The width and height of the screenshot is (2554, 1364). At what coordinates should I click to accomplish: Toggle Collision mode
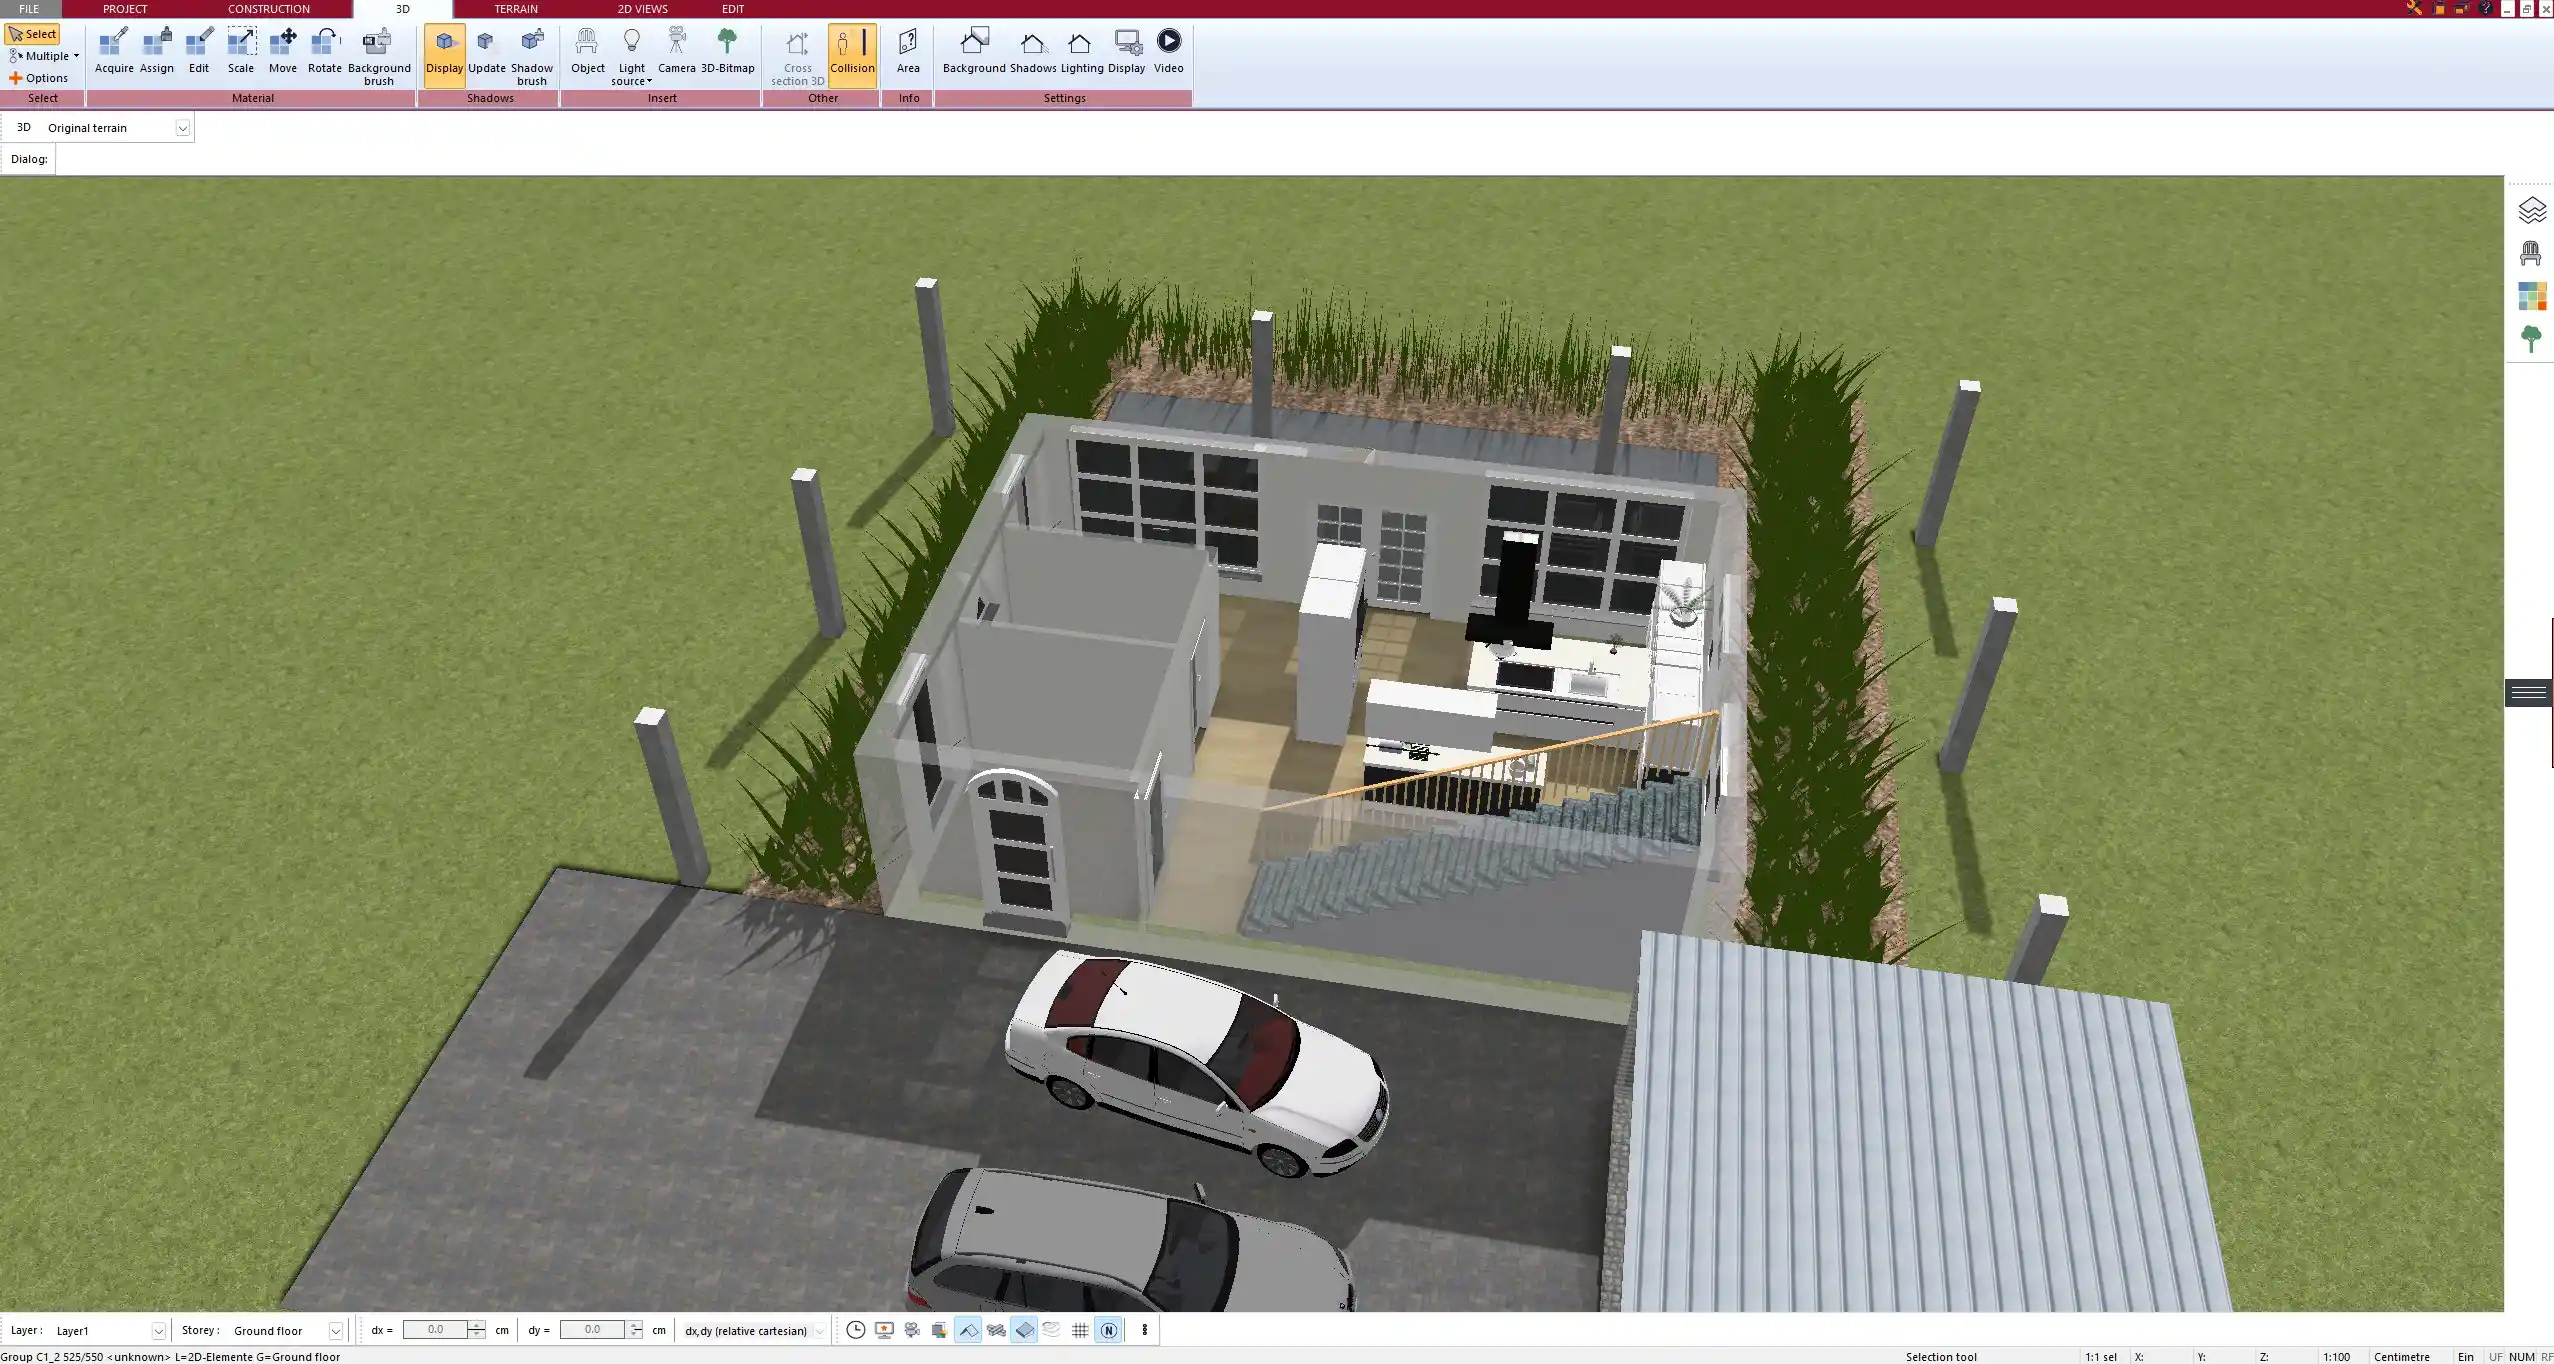(853, 55)
